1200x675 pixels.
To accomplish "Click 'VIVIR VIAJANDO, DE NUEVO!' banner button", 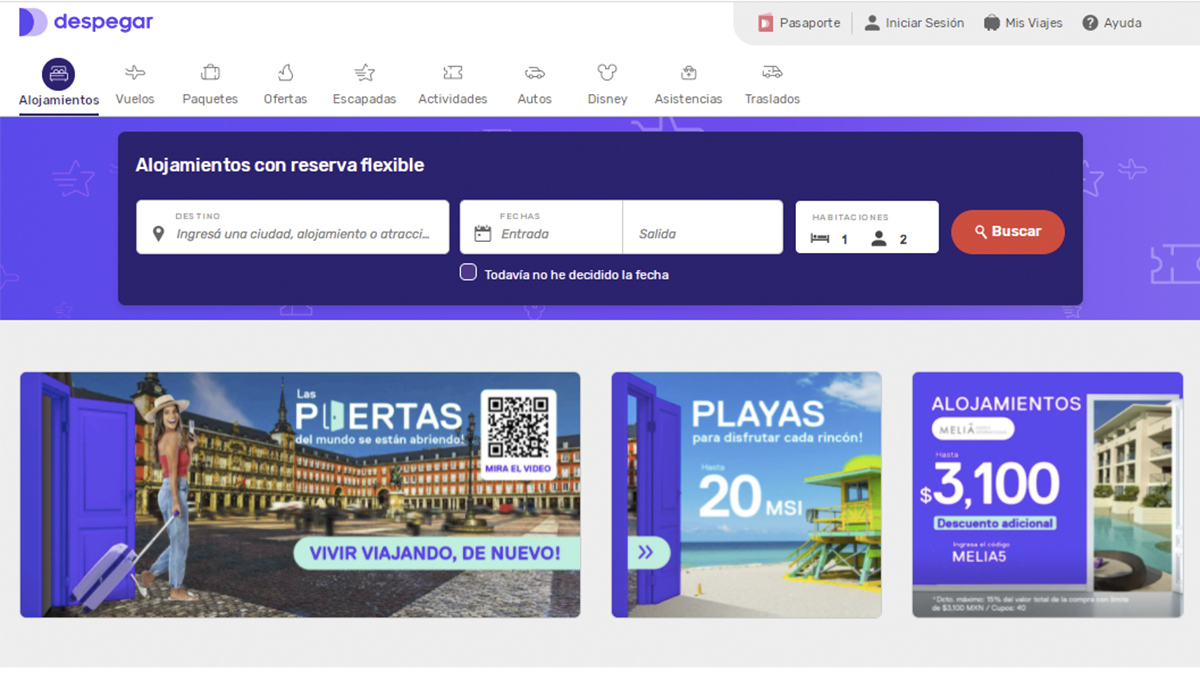I will [437, 553].
